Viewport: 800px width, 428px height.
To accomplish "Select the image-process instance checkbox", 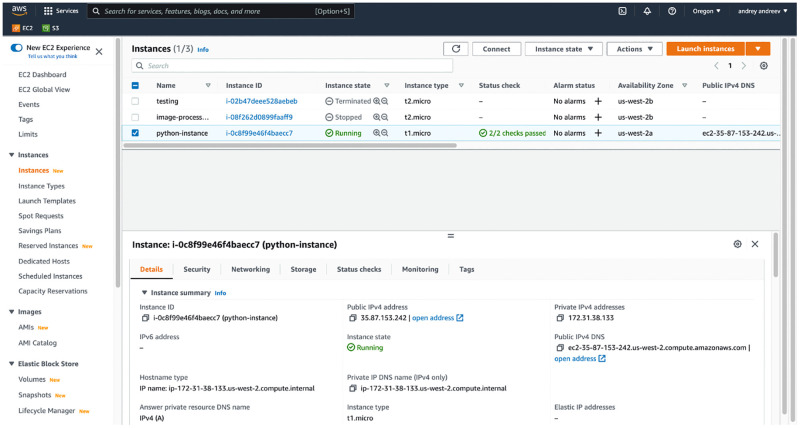I will [135, 117].
